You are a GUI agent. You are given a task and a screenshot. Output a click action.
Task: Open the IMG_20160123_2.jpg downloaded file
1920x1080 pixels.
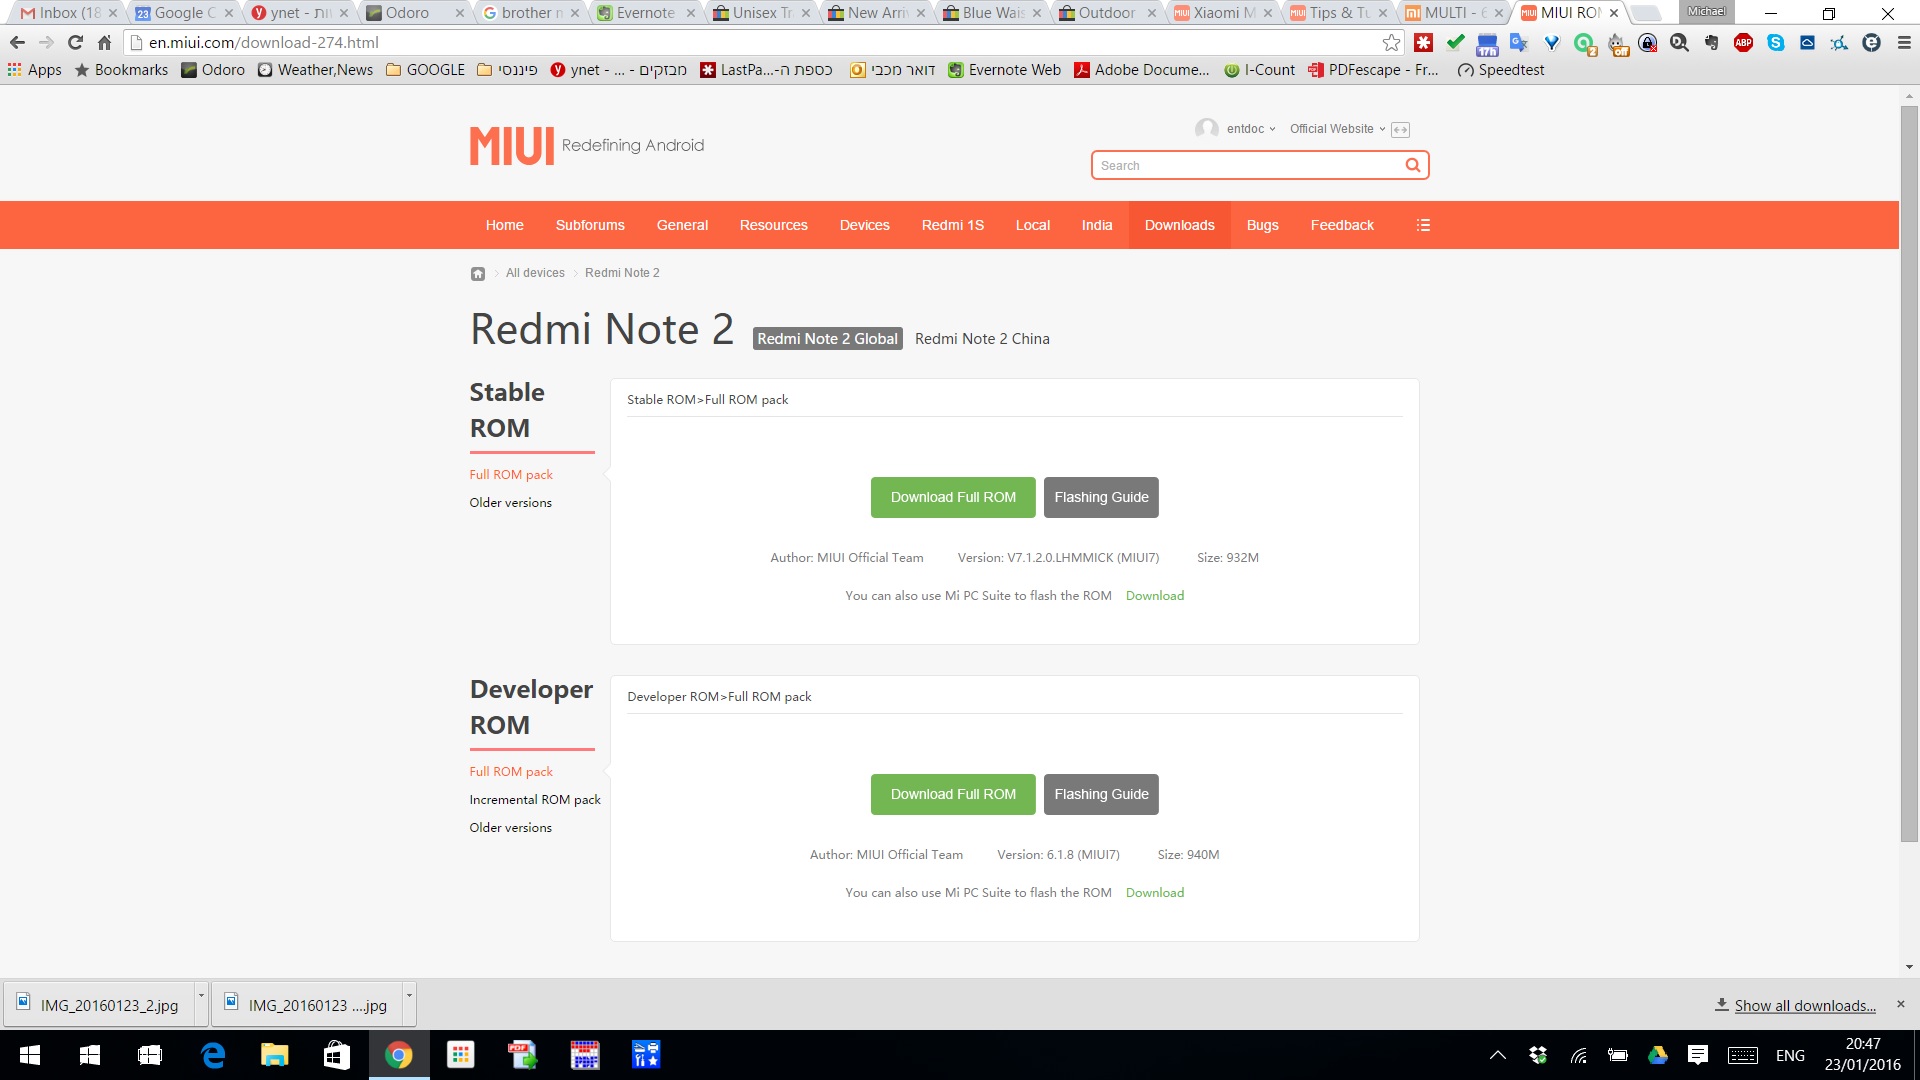point(98,1005)
